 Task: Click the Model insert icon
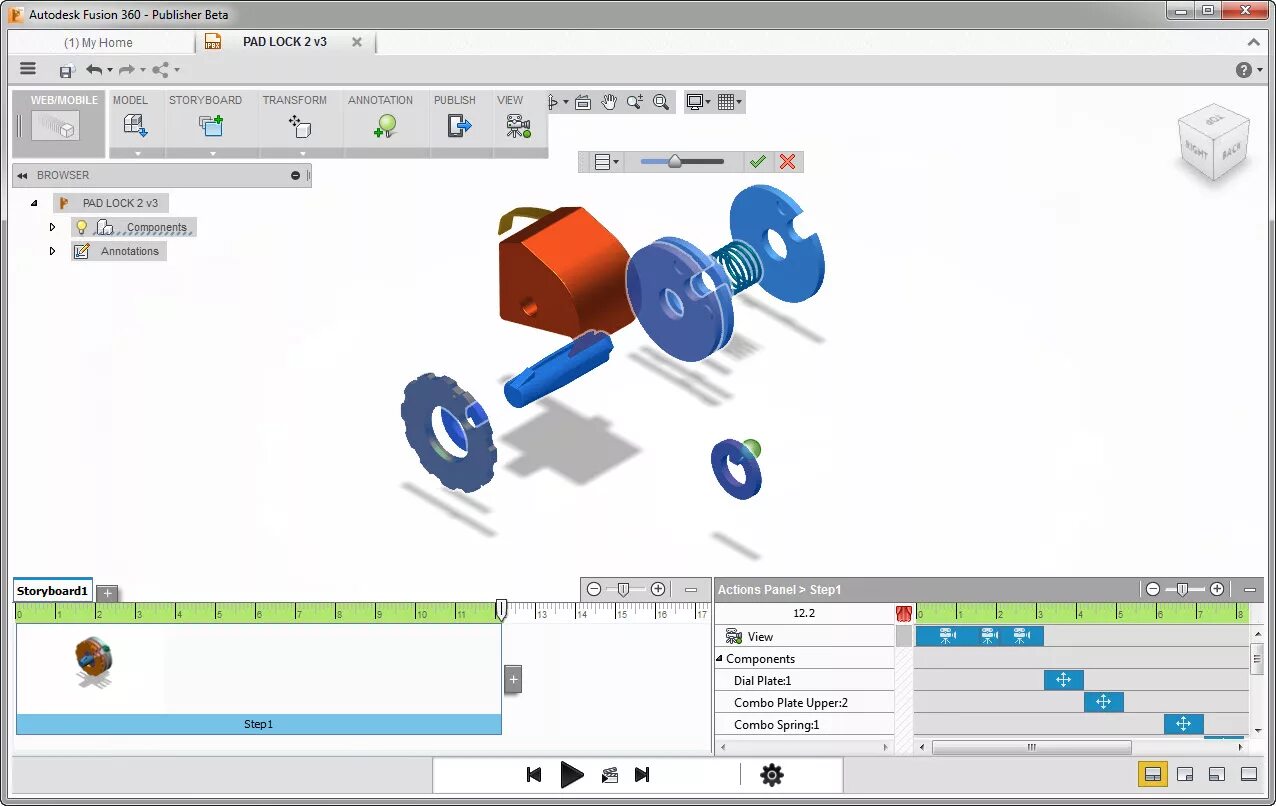(x=134, y=126)
